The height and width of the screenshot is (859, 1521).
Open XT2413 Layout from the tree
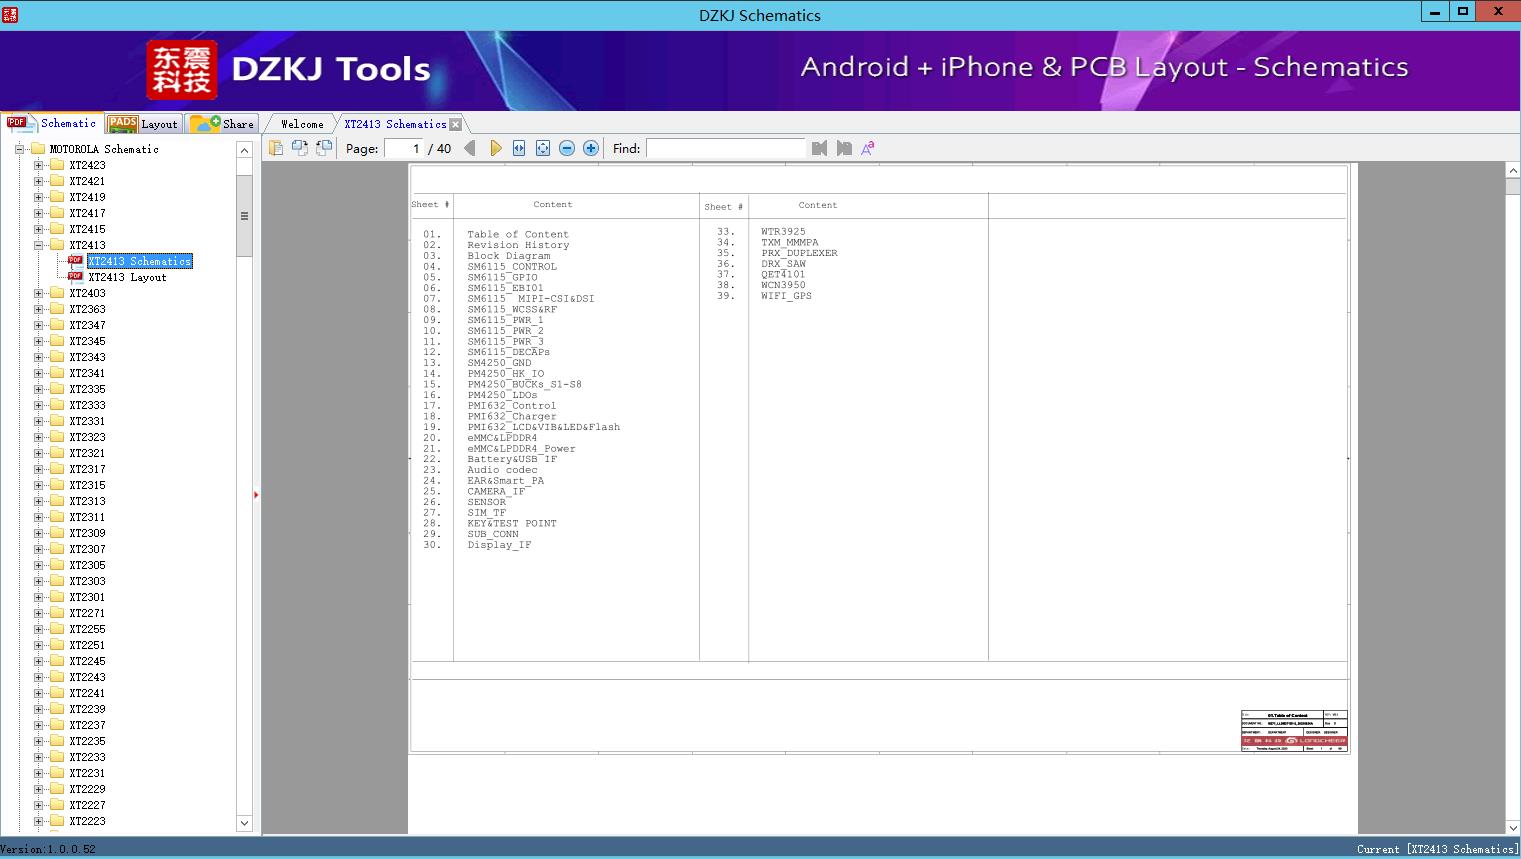point(127,277)
